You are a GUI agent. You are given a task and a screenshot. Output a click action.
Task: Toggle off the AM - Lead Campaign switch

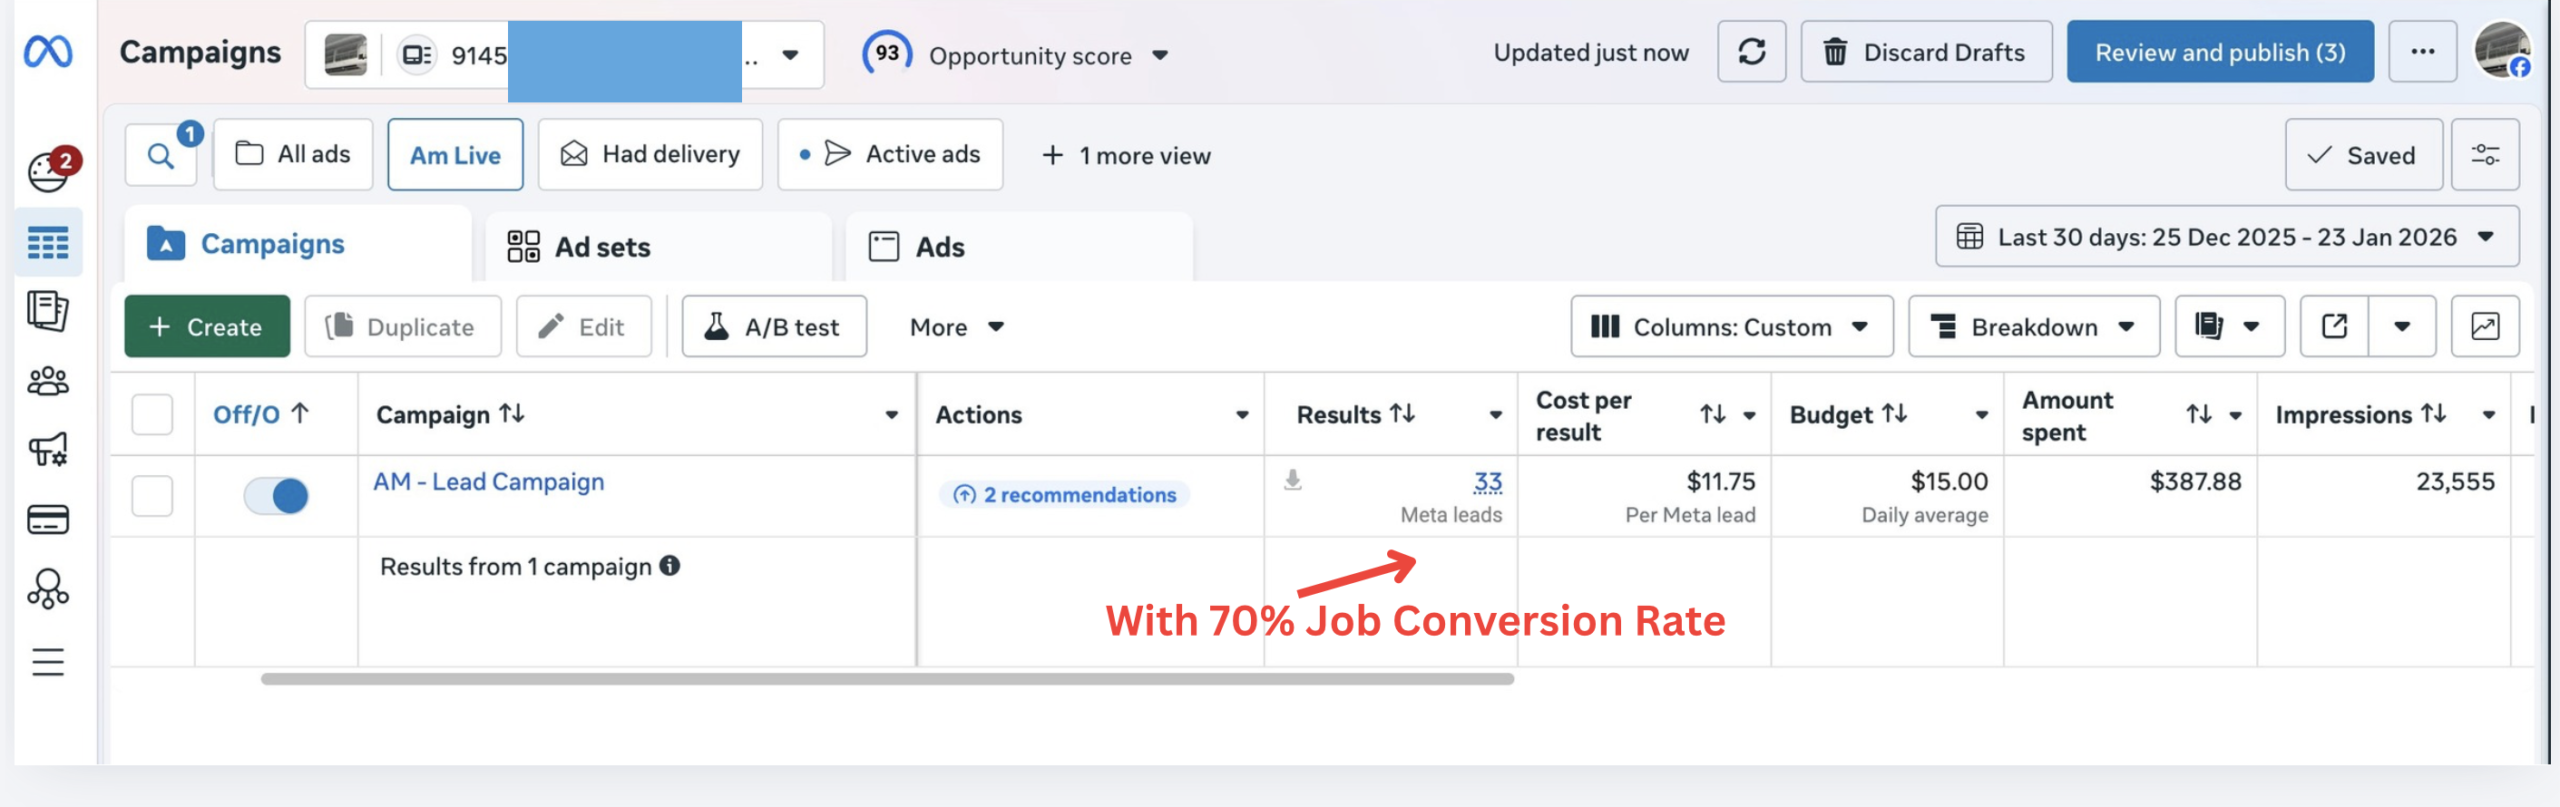coord(276,496)
